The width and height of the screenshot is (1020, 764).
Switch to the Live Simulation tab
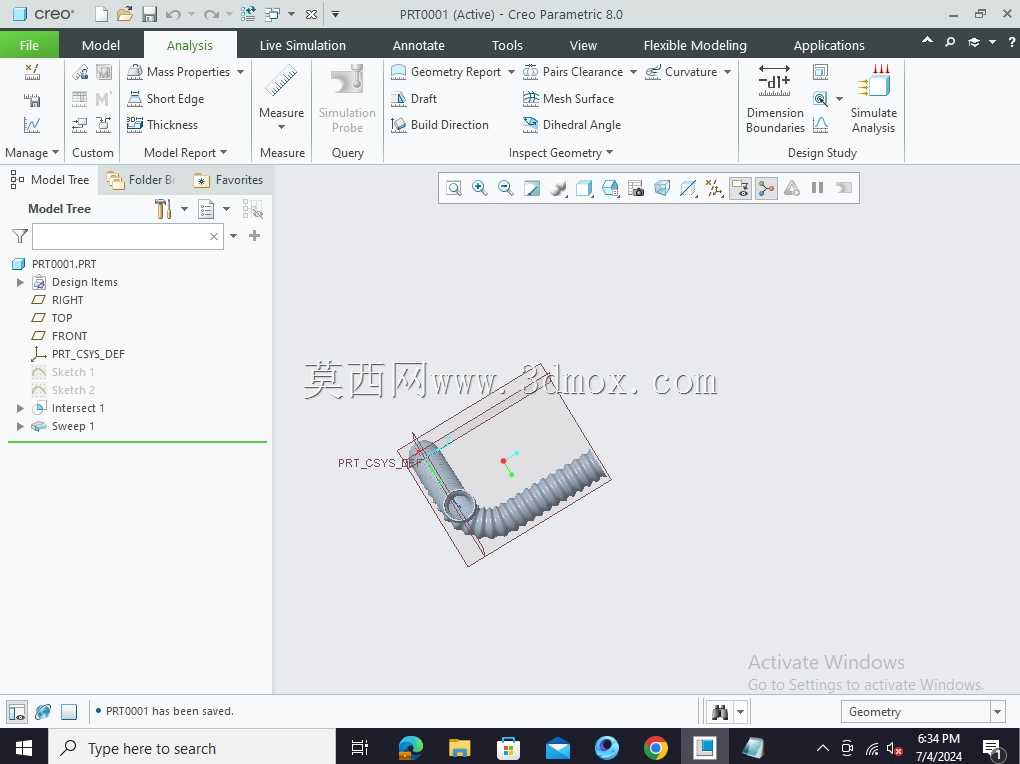(x=302, y=45)
